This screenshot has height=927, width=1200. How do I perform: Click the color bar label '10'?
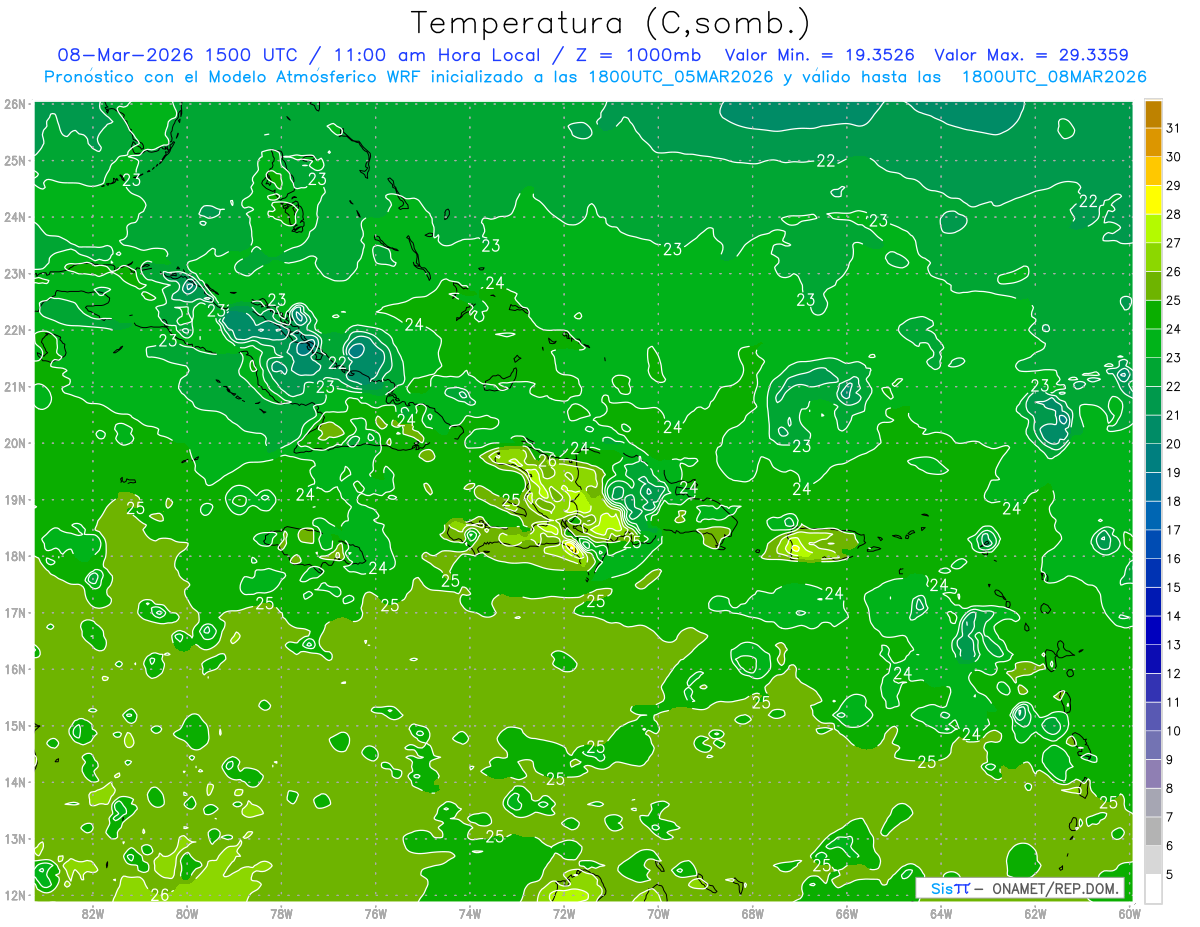[x=1174, y=731]
